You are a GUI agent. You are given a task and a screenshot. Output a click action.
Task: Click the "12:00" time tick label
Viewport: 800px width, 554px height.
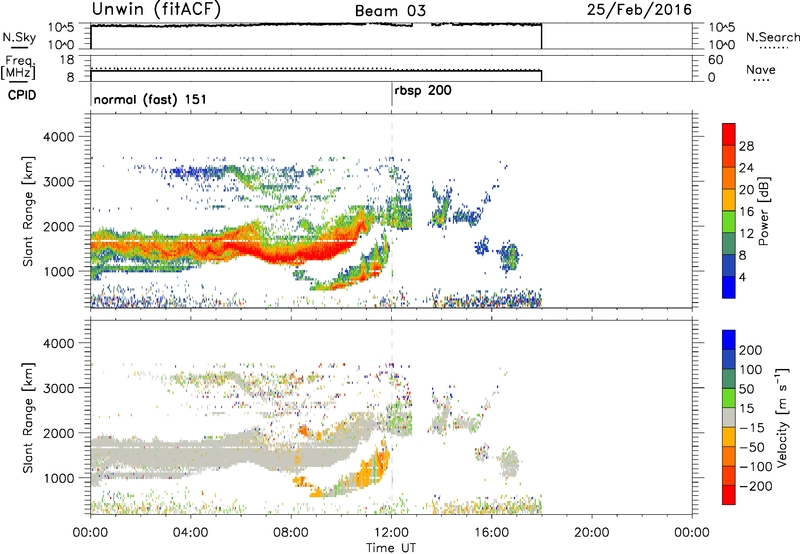click(x=391, y=533)
